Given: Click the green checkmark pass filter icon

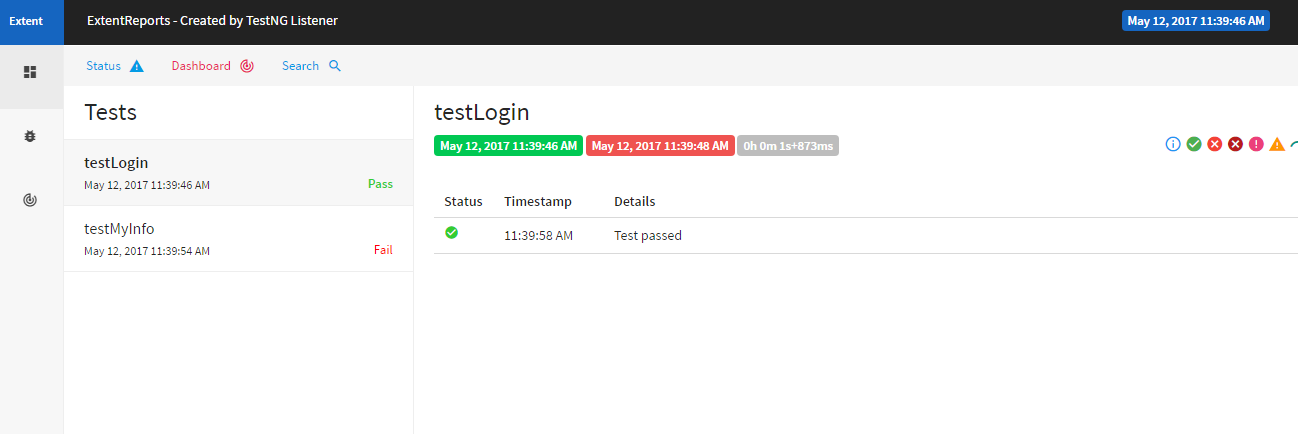Looking at the screenshot, I should tap(1194, 144).
